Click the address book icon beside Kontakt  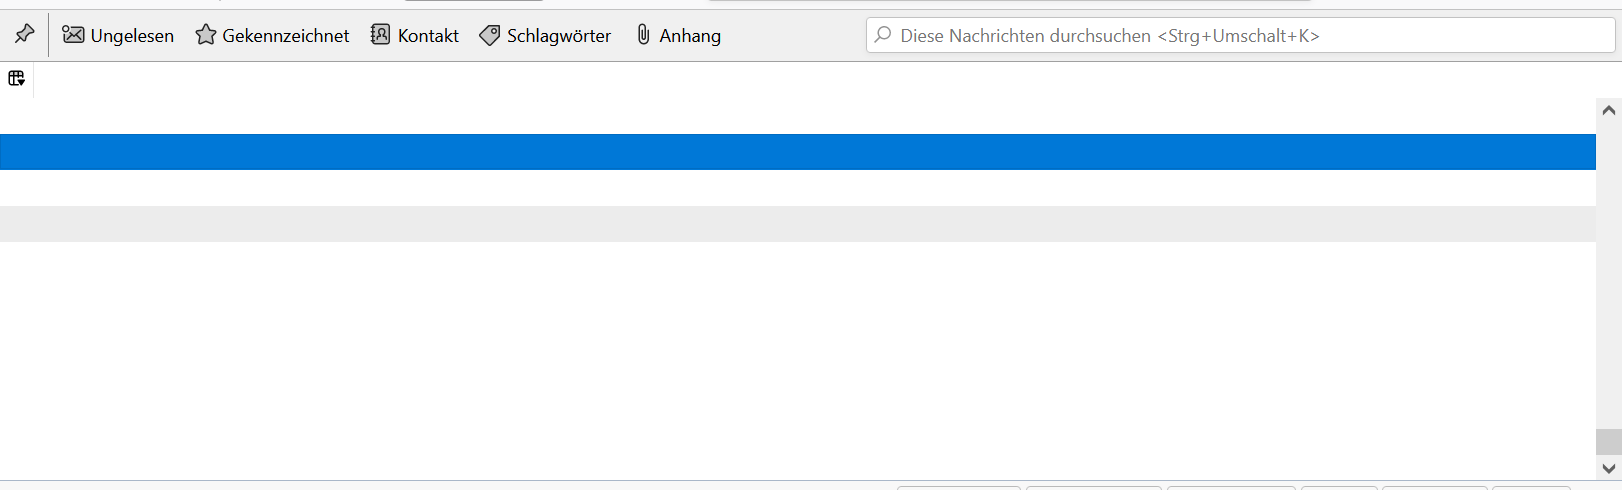pos(380,35)
